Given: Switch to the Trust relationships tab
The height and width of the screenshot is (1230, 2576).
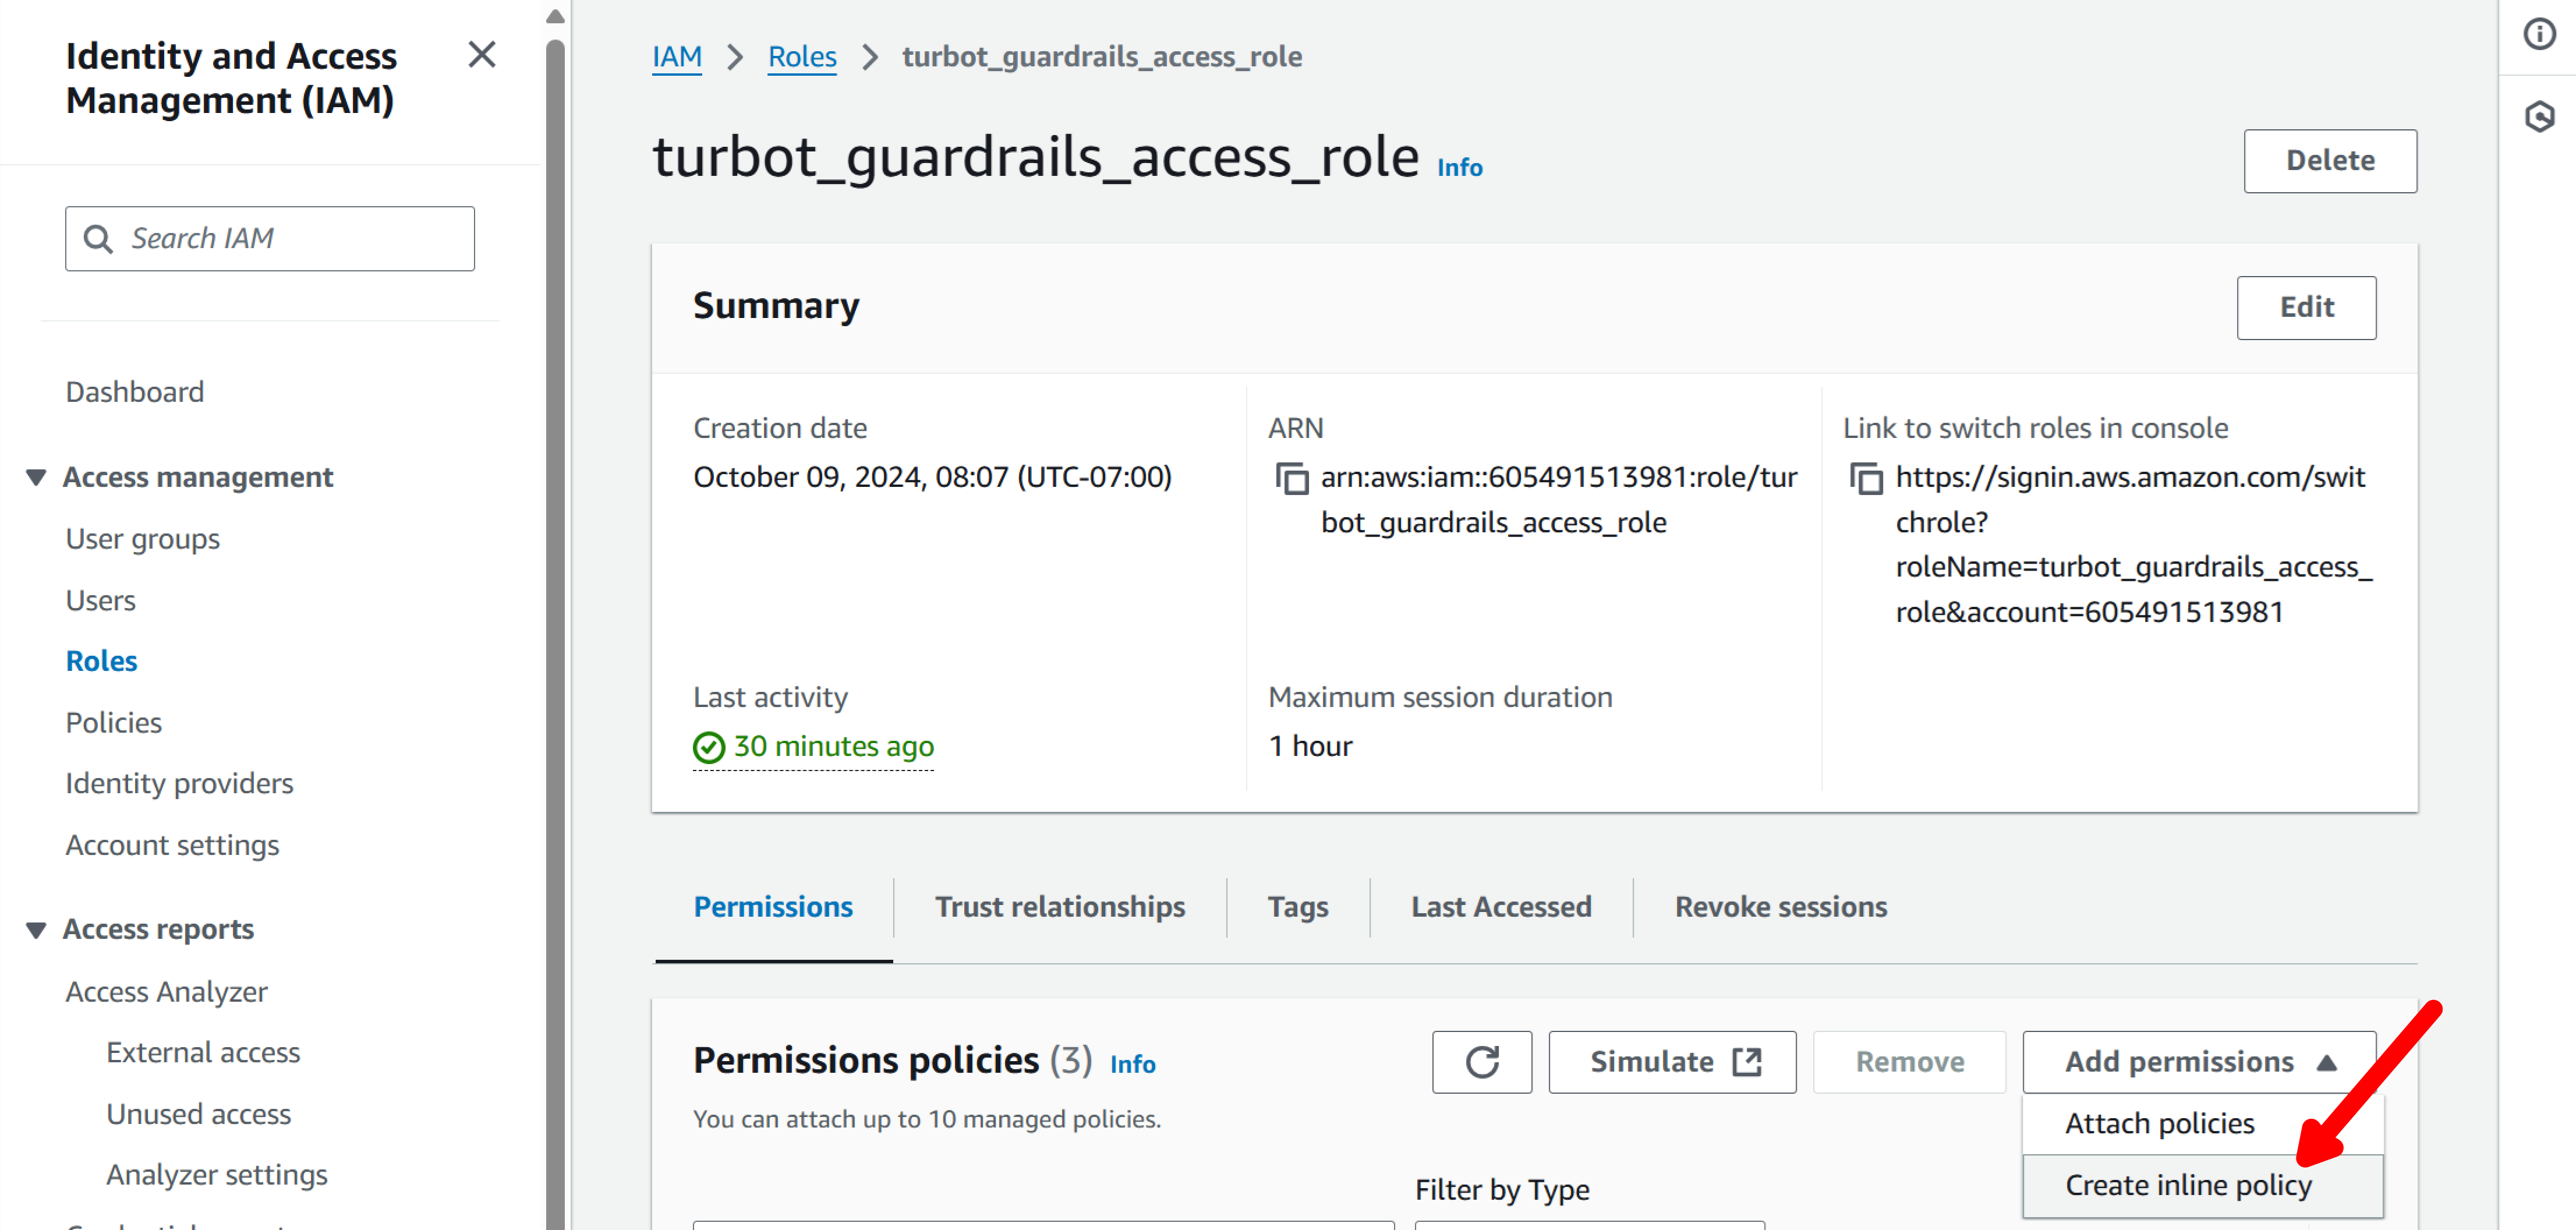Looking at the screenshot, I should (1060, 907).
